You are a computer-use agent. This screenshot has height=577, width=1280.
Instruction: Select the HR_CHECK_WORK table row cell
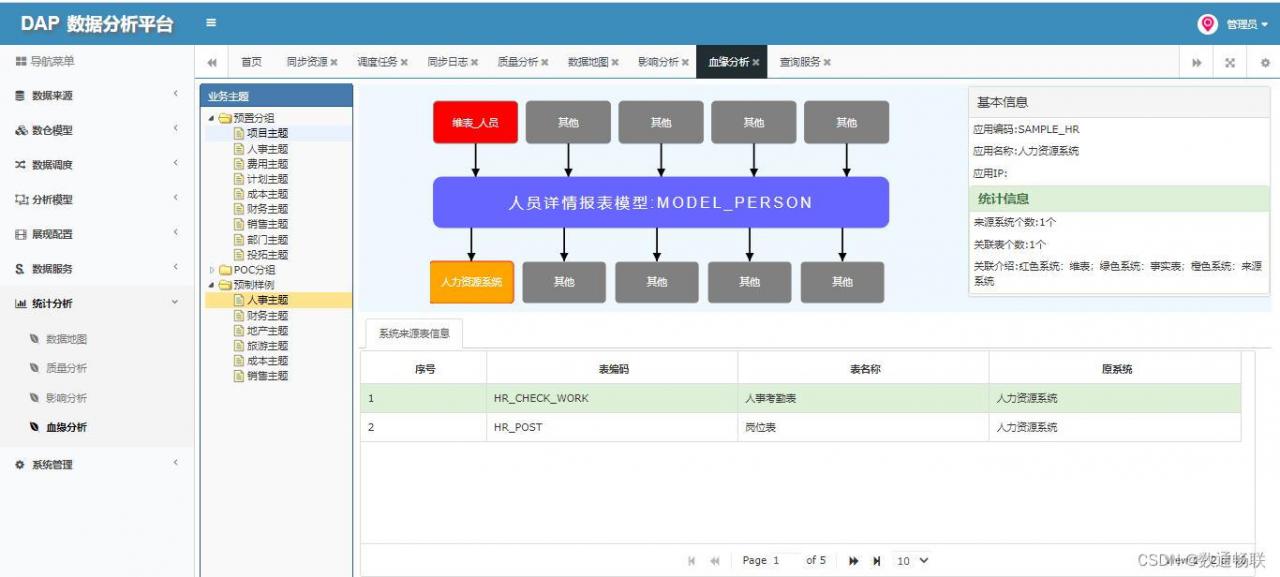tap(612, 398)
